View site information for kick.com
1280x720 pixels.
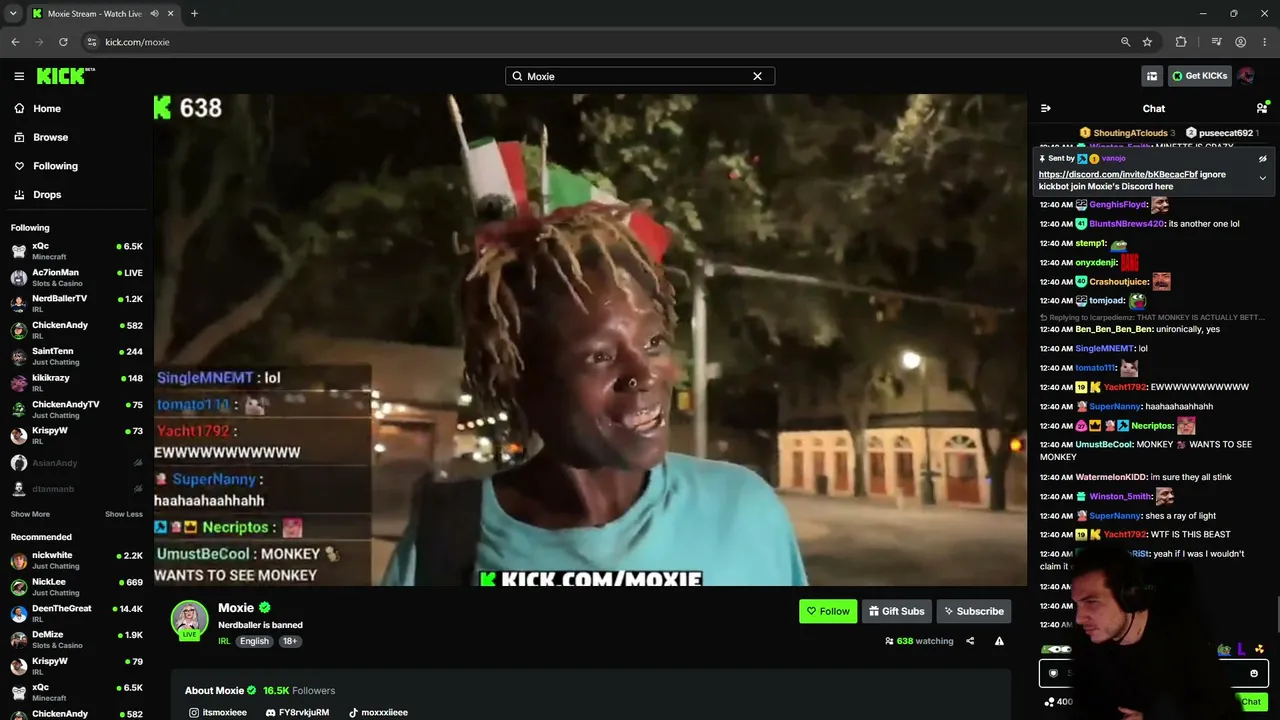(x=91, y=42)
